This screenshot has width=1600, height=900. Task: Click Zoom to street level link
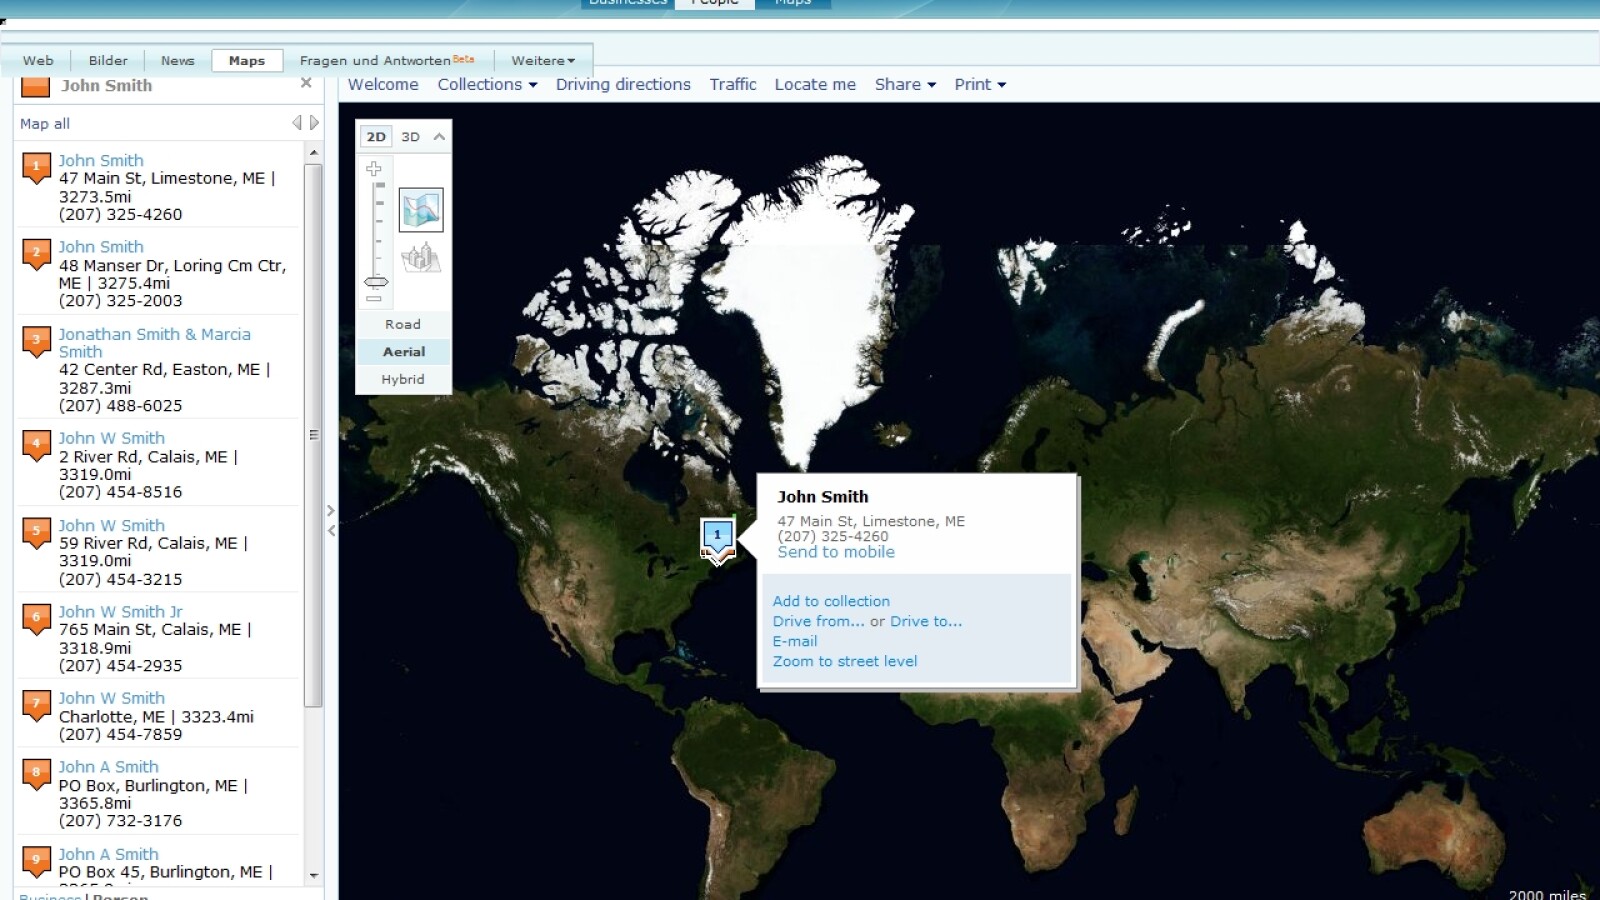tap(844, 661)
